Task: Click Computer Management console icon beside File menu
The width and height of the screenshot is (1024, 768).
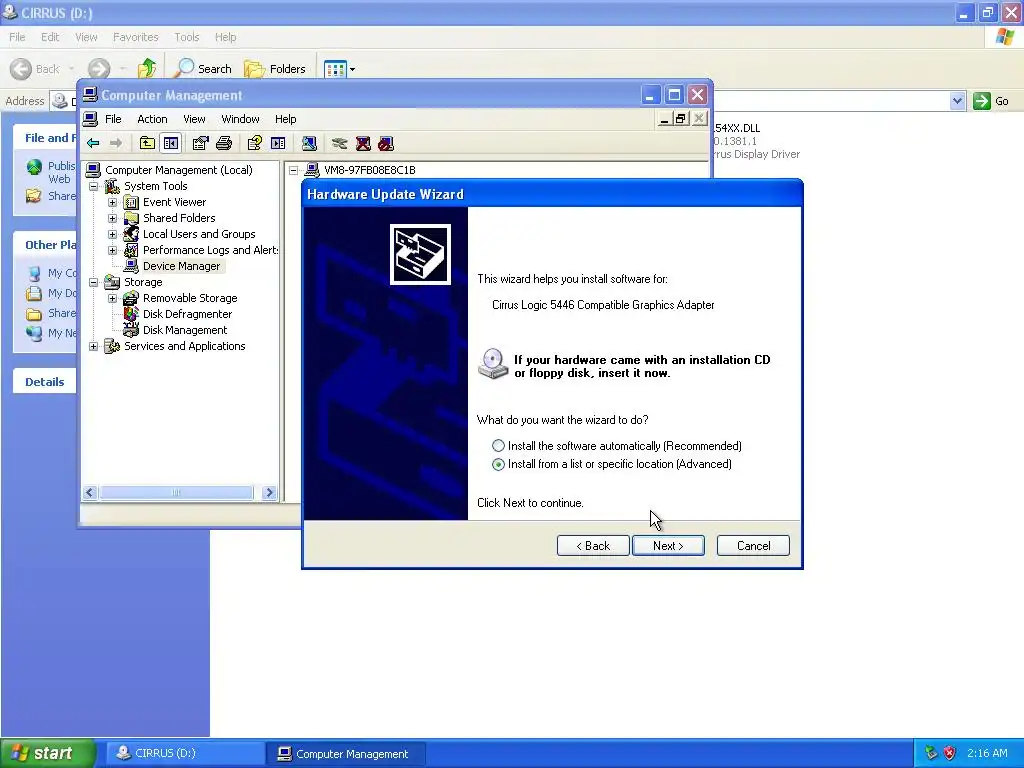Action: tap(91, 119)
